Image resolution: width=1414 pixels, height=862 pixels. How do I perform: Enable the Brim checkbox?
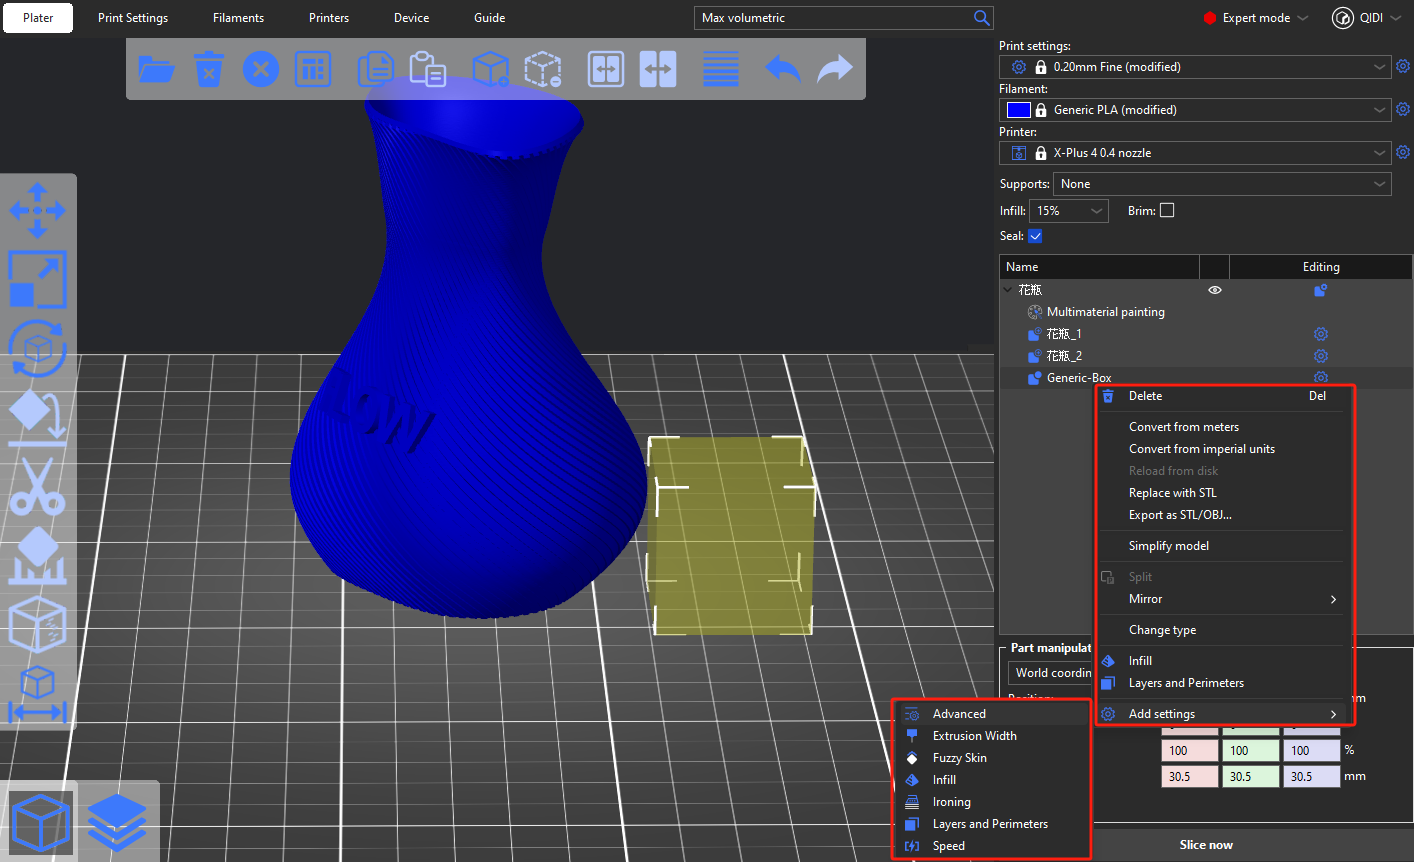tap(1167, 210)
